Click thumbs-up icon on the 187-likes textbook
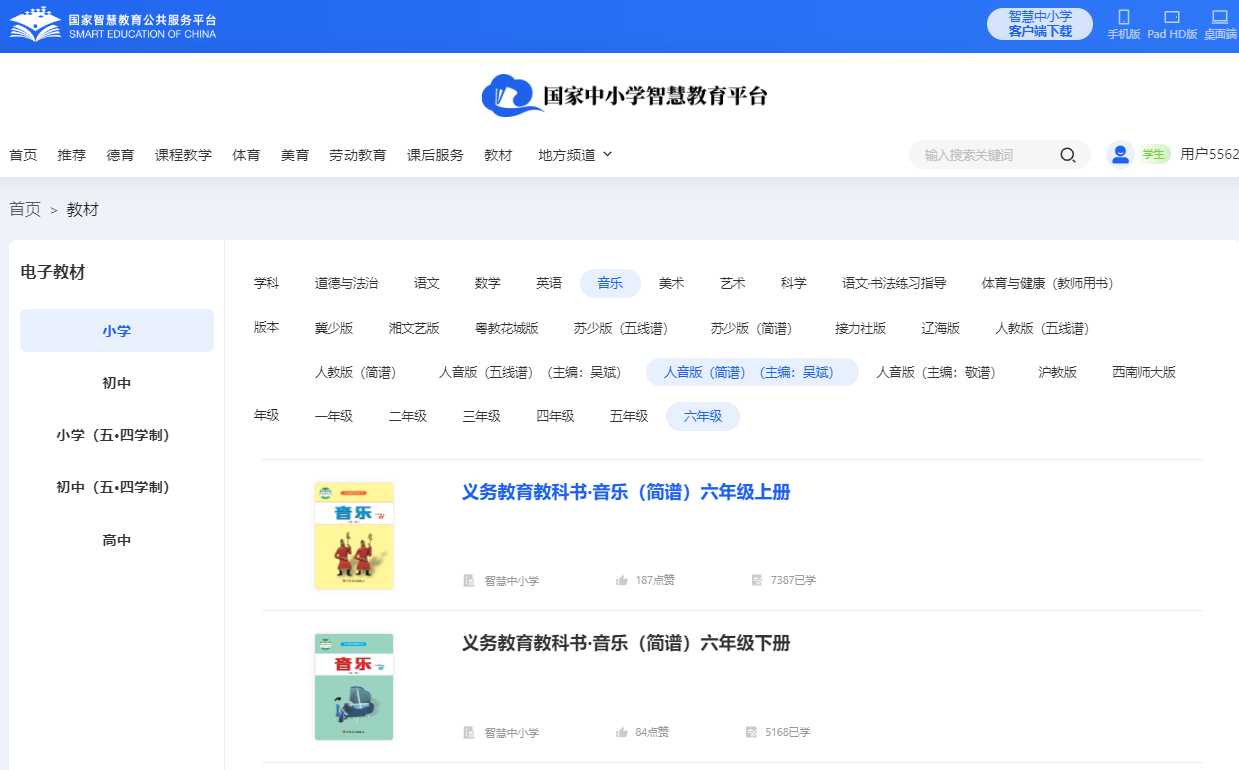 pos(622,580)
